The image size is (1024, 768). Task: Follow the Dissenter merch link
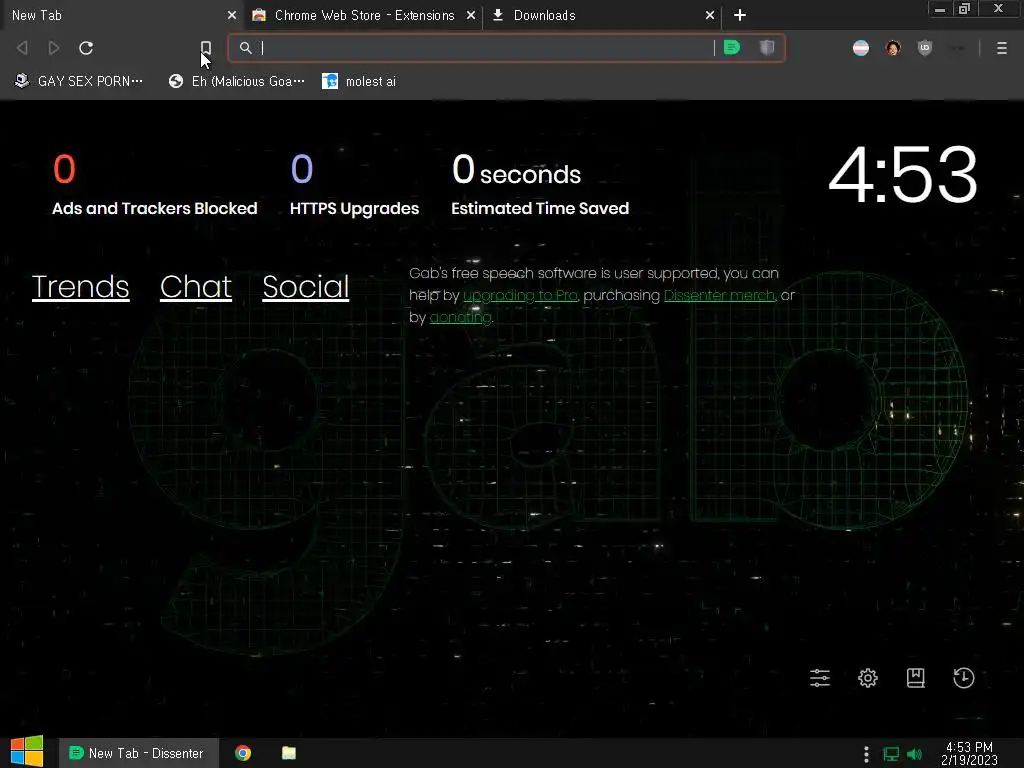pyautogui.click(x=719, y=295)
